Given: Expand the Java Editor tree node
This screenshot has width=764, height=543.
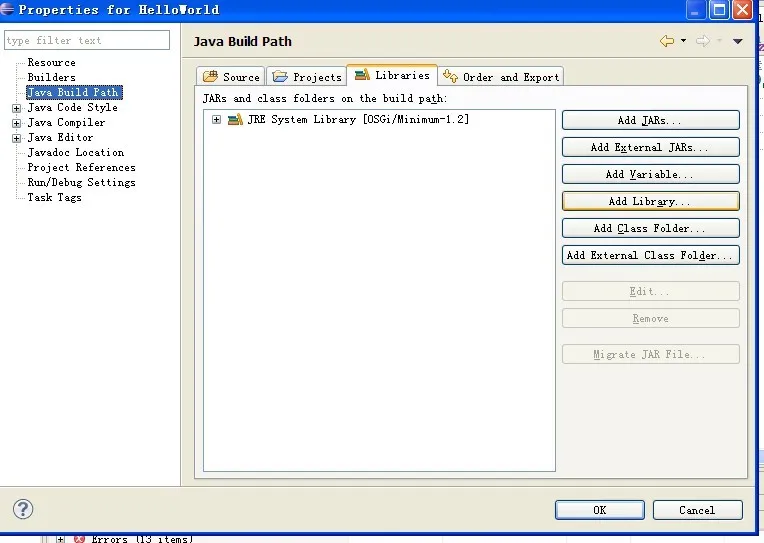Looking at the screenshot, I should click(17, 138).
